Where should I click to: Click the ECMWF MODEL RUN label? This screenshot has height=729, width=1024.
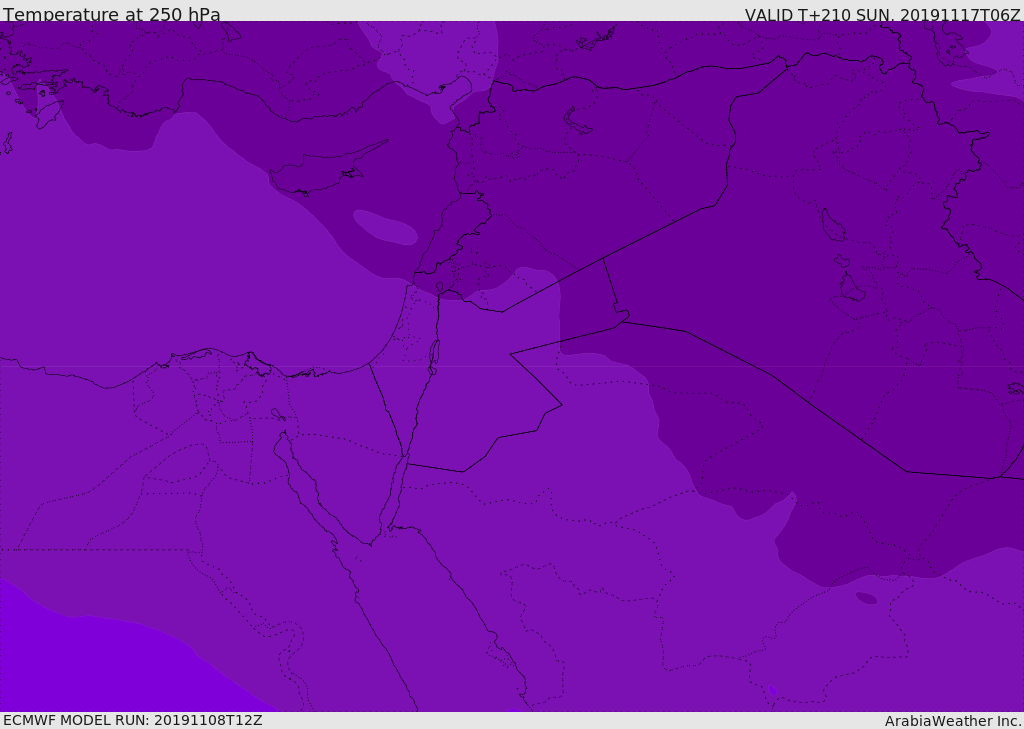pos(132,720)
